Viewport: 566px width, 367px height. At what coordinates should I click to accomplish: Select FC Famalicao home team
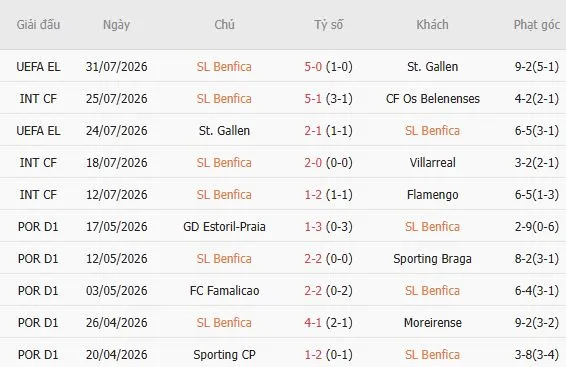pyautogui.click(x=224, y=291)
